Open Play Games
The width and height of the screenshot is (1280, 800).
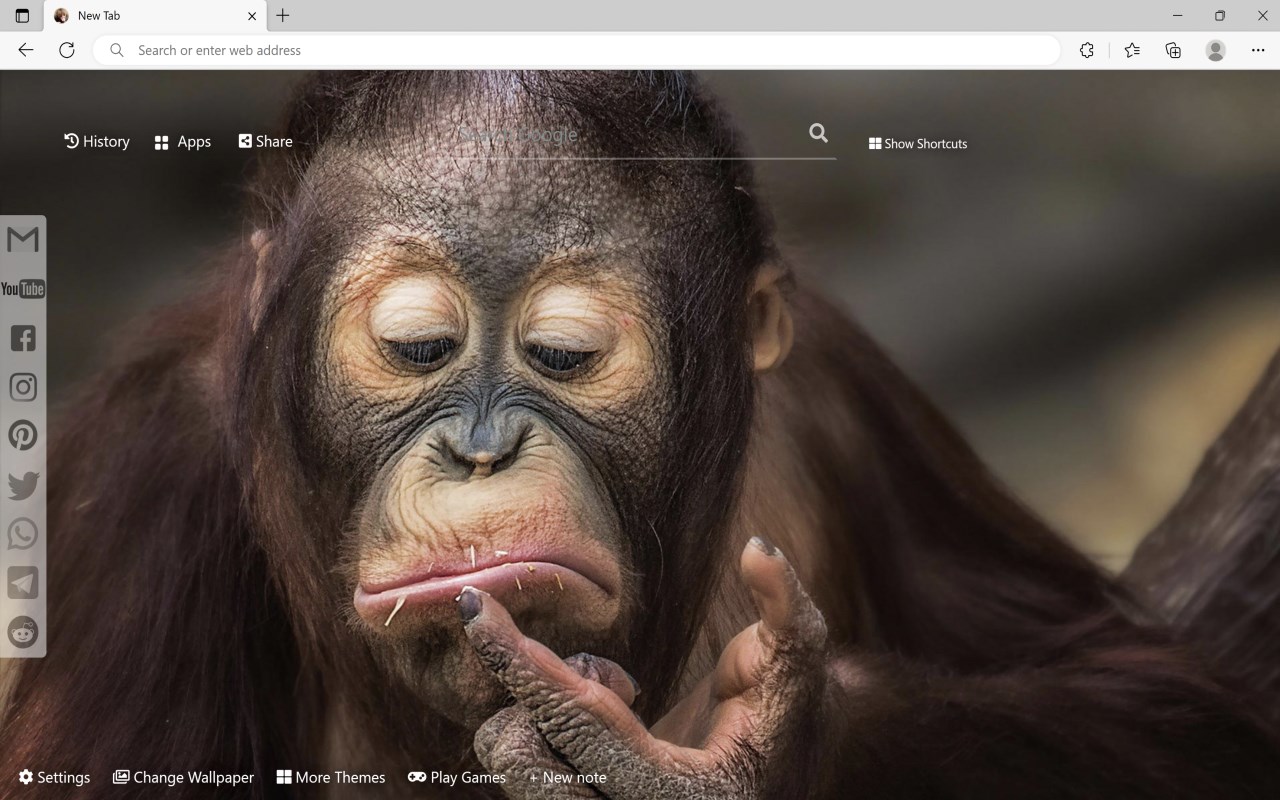point(457,777)
